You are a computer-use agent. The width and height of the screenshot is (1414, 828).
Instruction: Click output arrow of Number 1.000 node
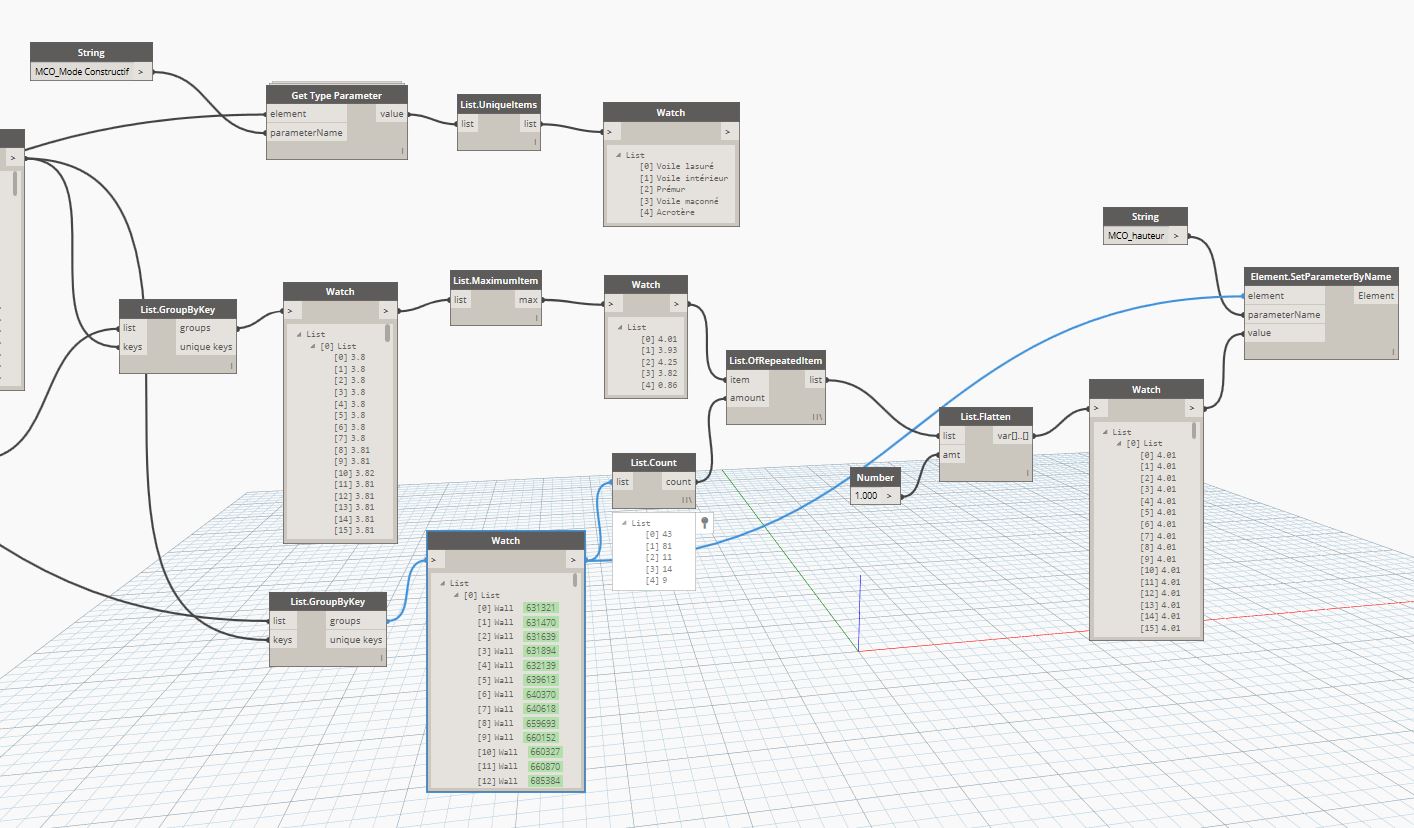888,496
